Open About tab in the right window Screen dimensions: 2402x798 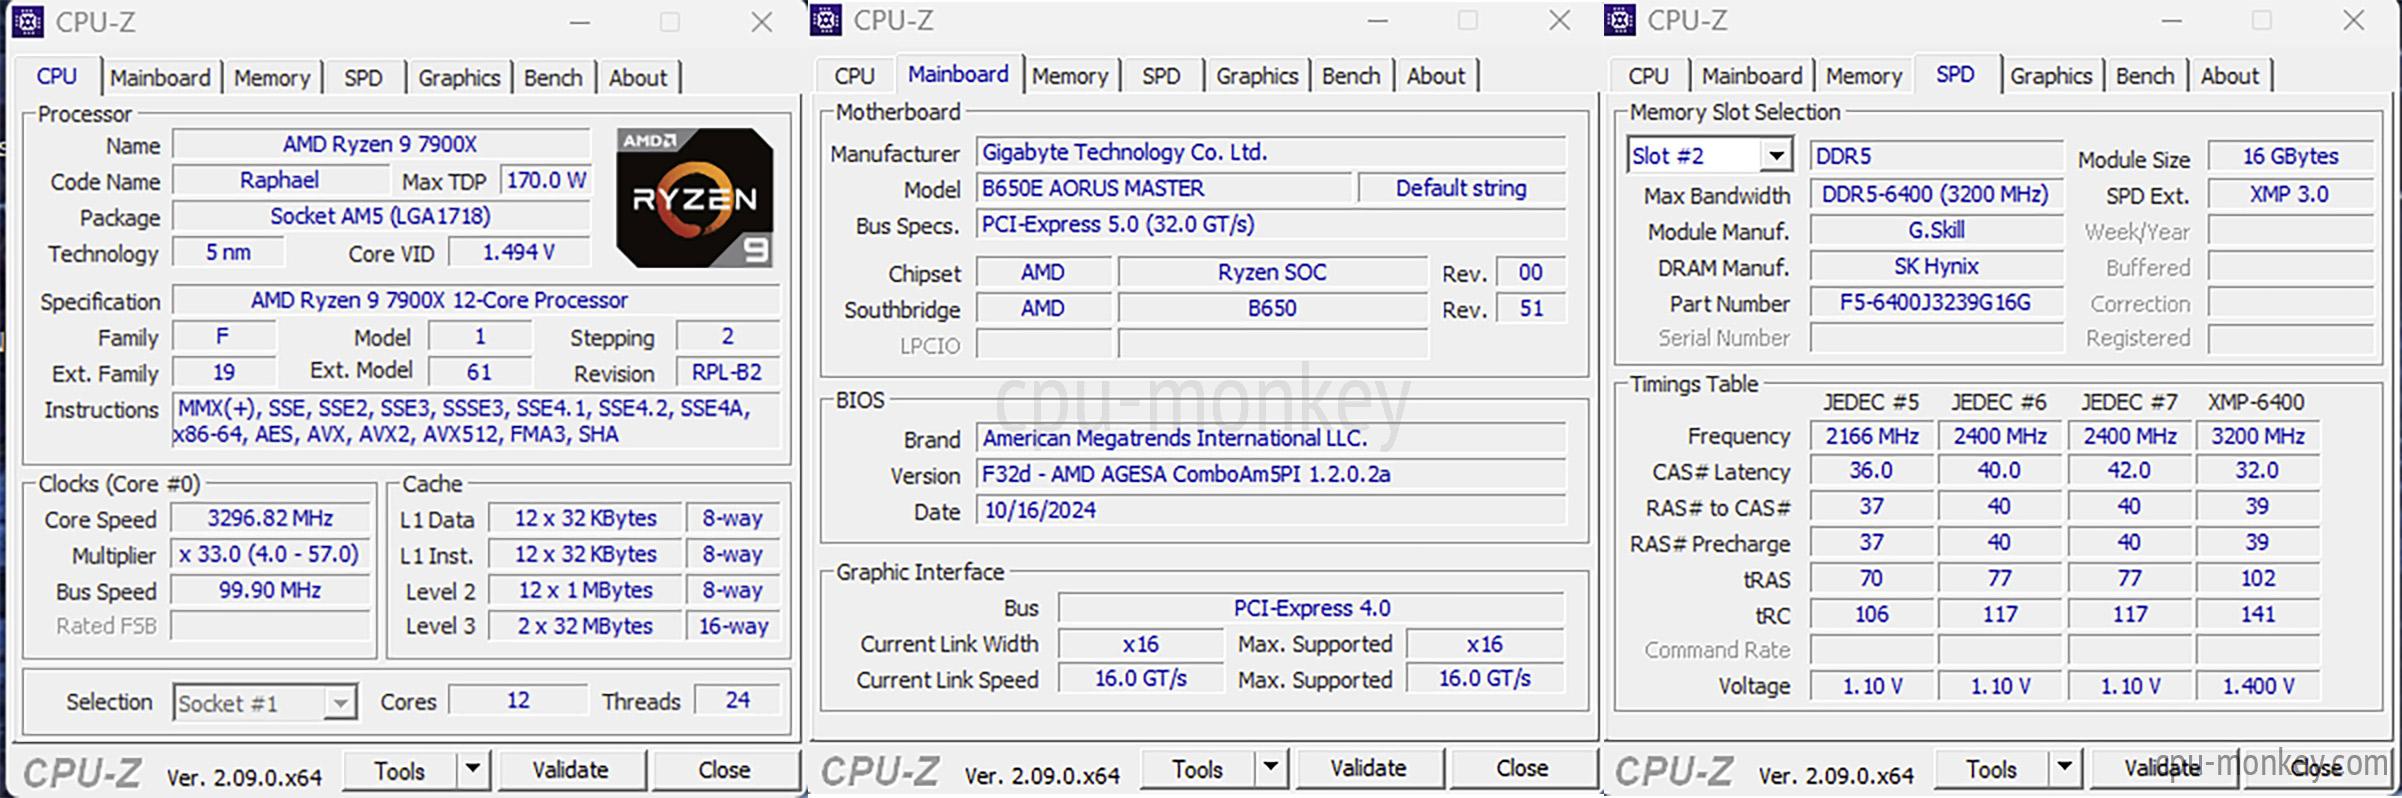coord(2230,76)
